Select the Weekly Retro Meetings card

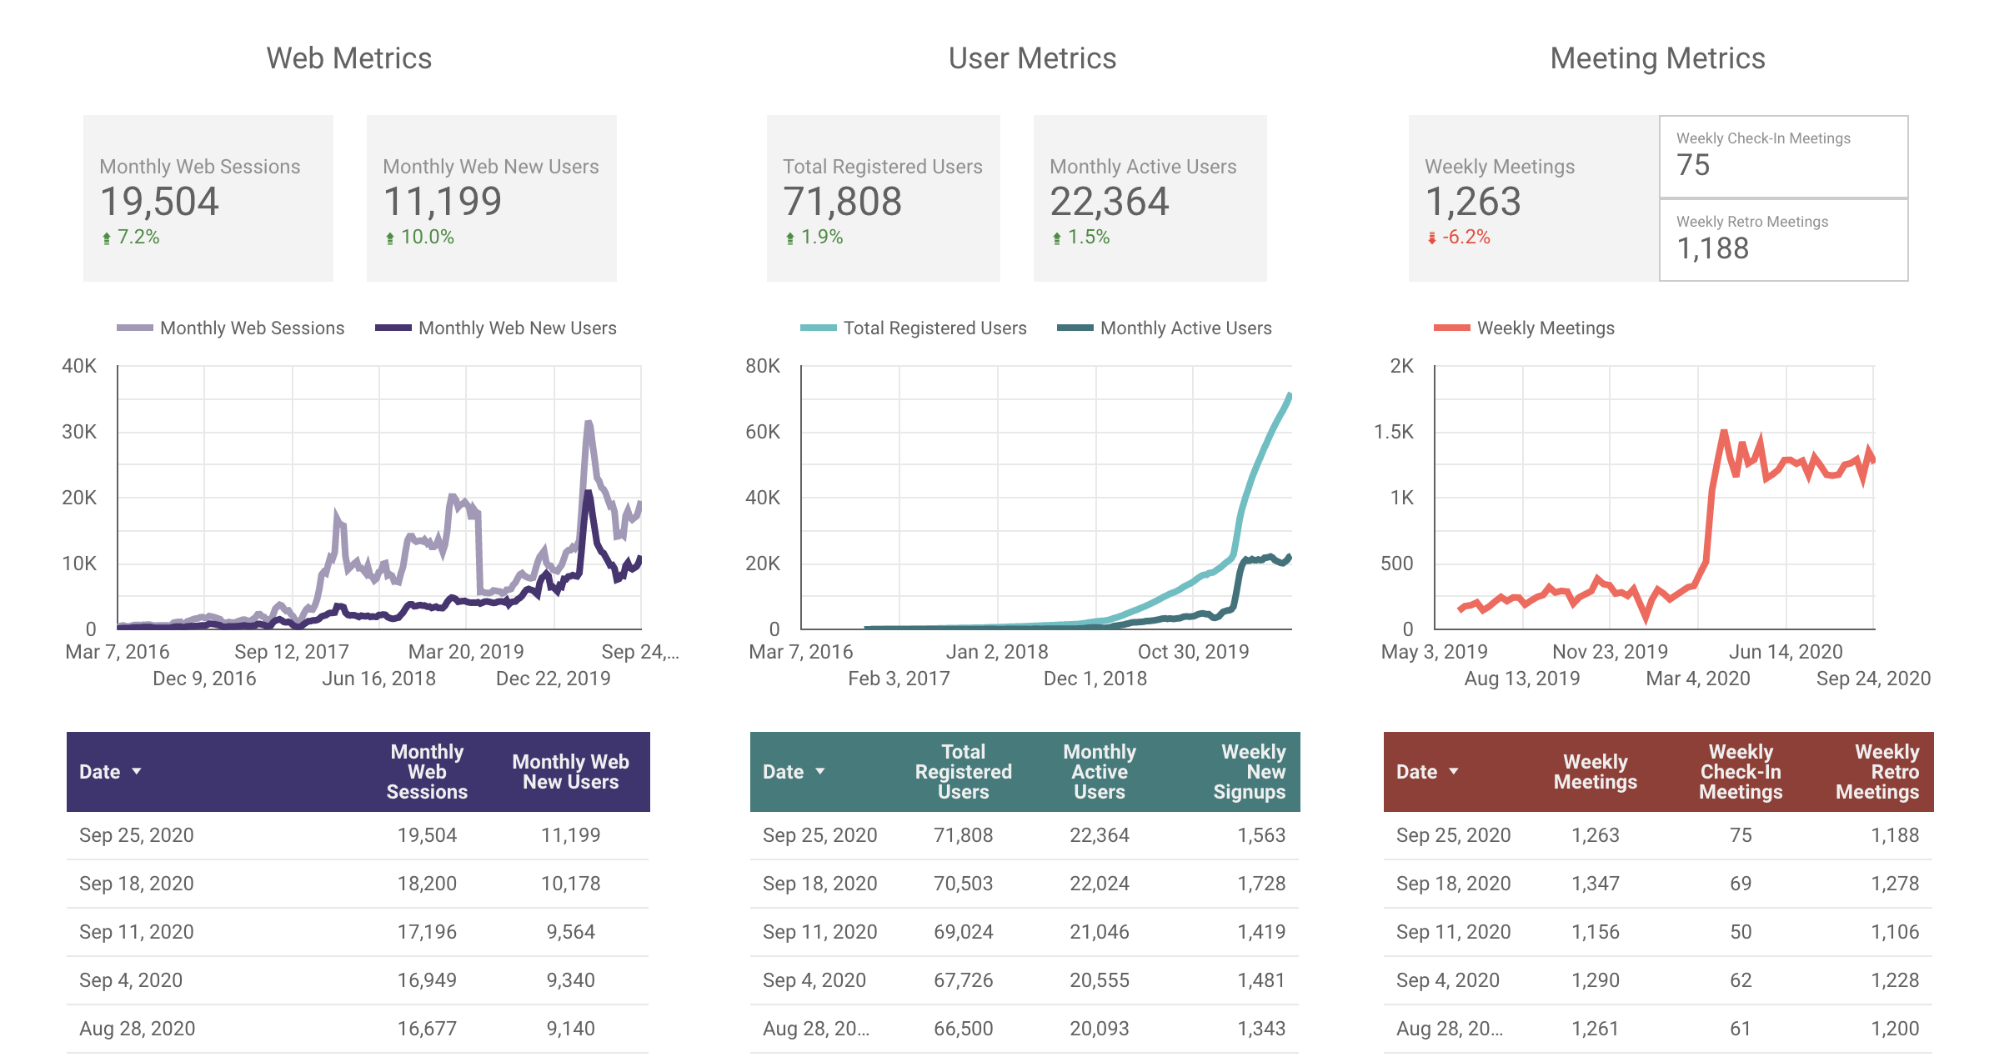point(1784,240)
